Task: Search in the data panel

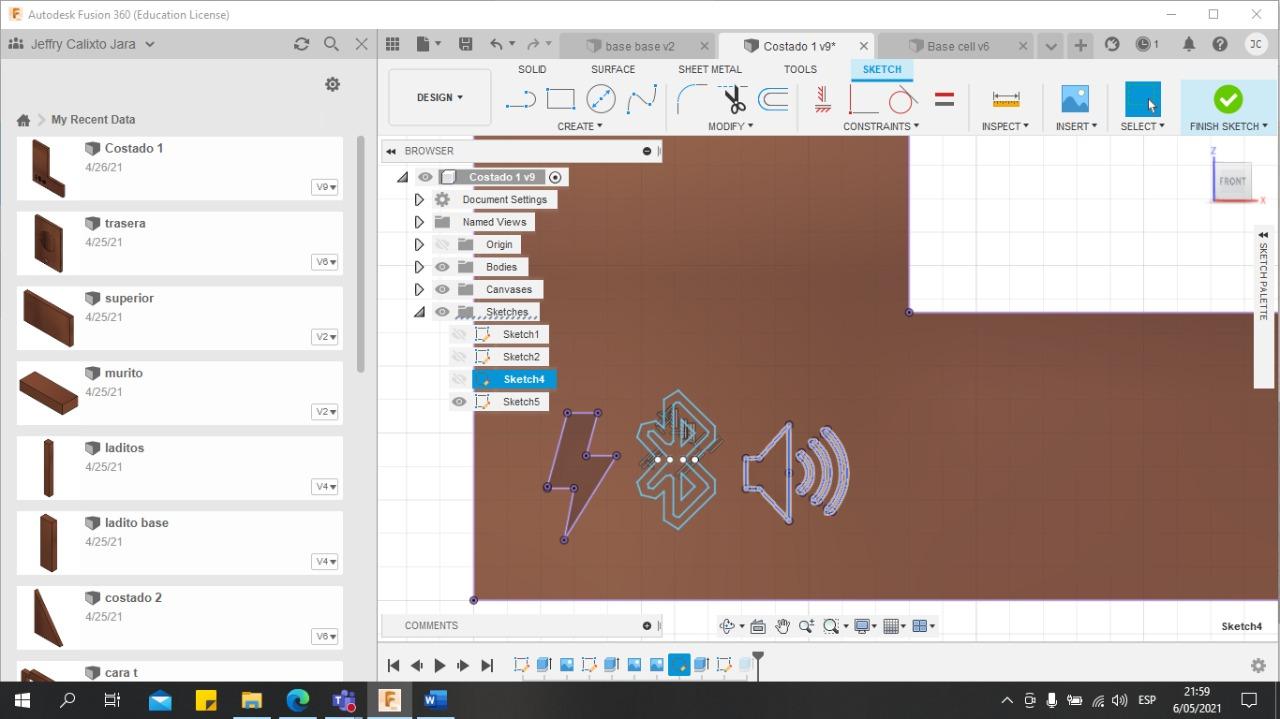Action: click(331, 44)
